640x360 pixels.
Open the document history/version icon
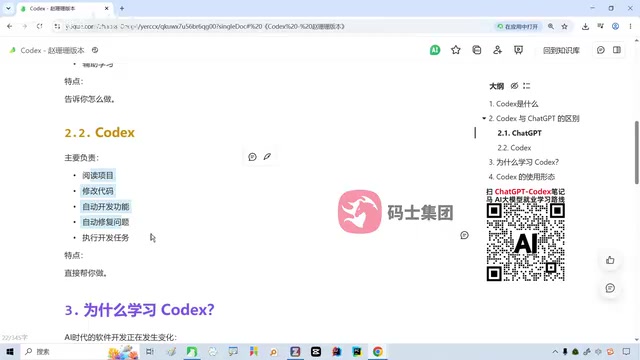(476, 50)
